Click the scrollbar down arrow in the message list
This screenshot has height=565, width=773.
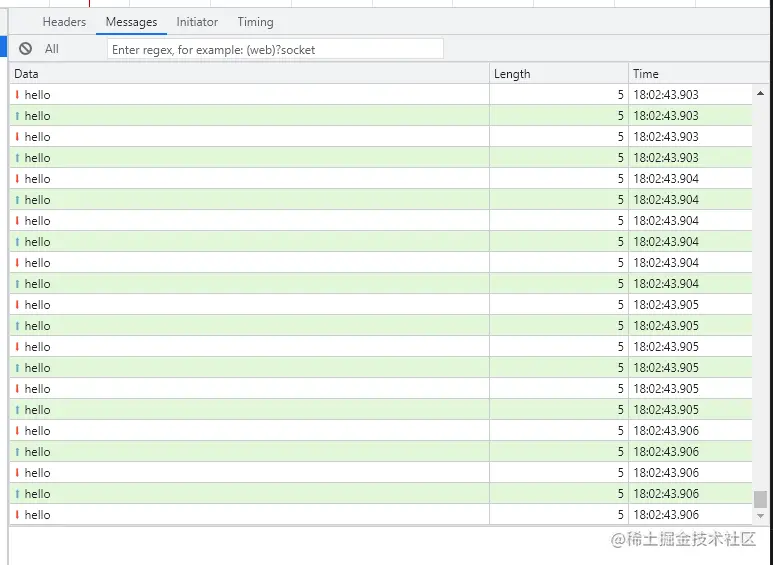click(760, 516)
